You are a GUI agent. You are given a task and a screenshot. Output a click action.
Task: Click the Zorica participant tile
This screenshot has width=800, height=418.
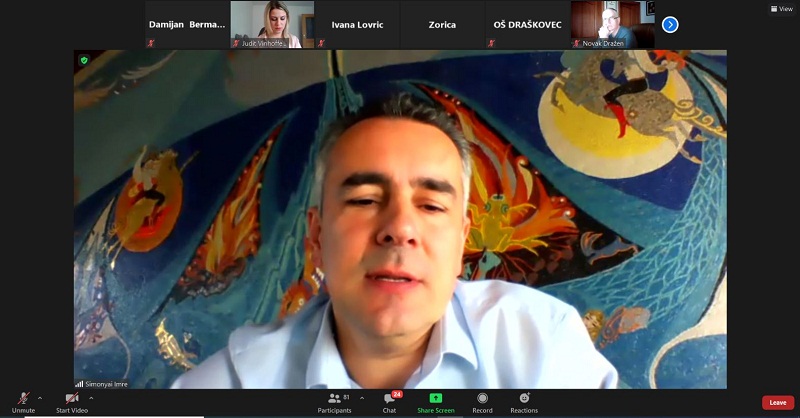pos(442,24)
